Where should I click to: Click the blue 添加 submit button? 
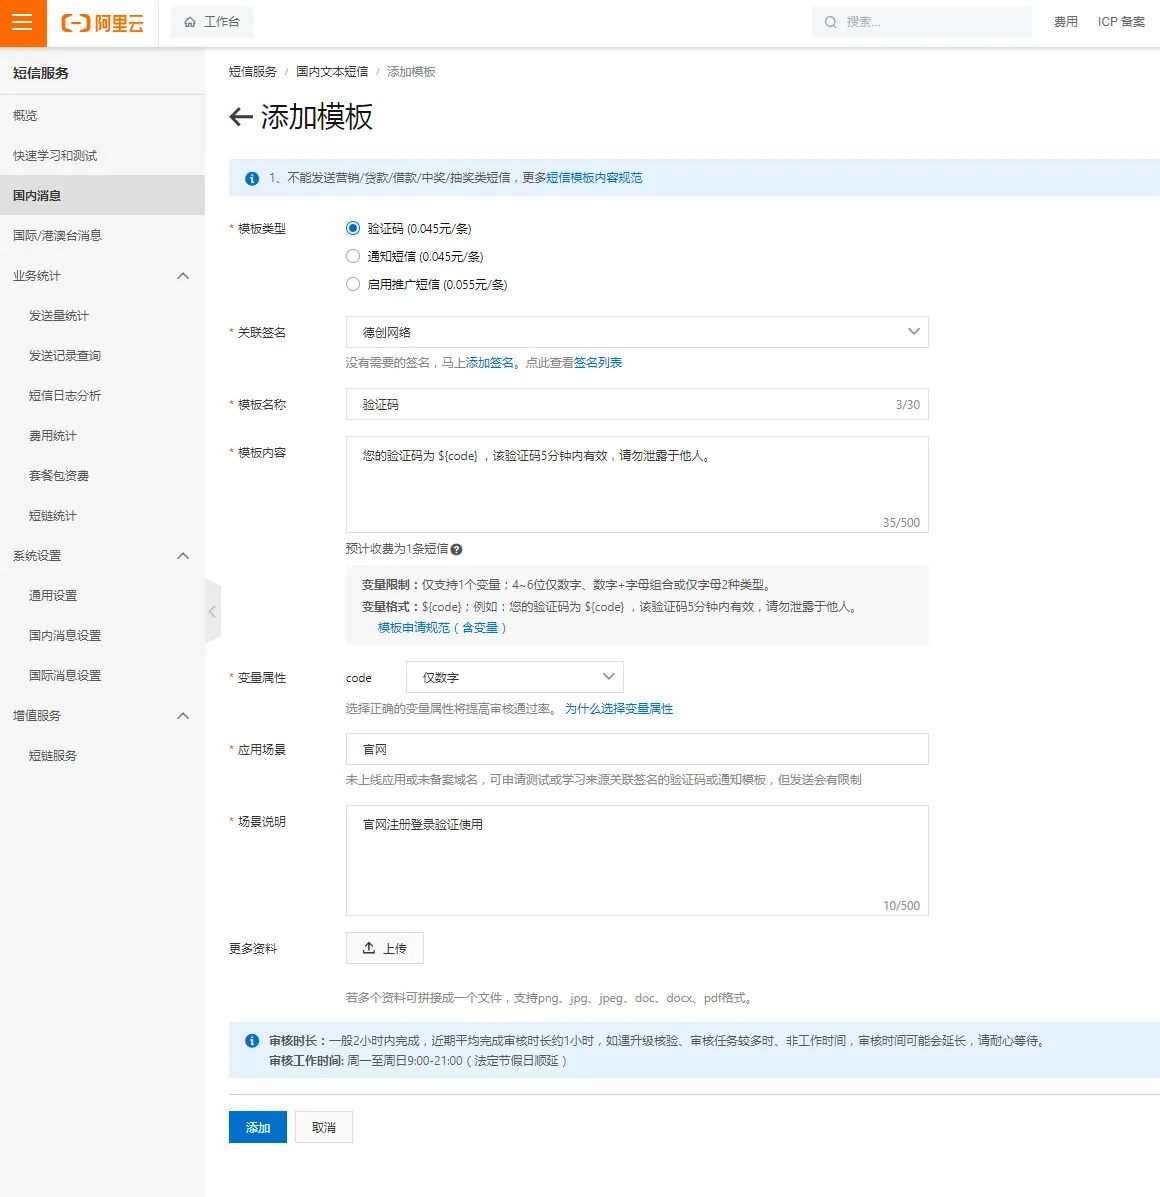(257, 1127)
